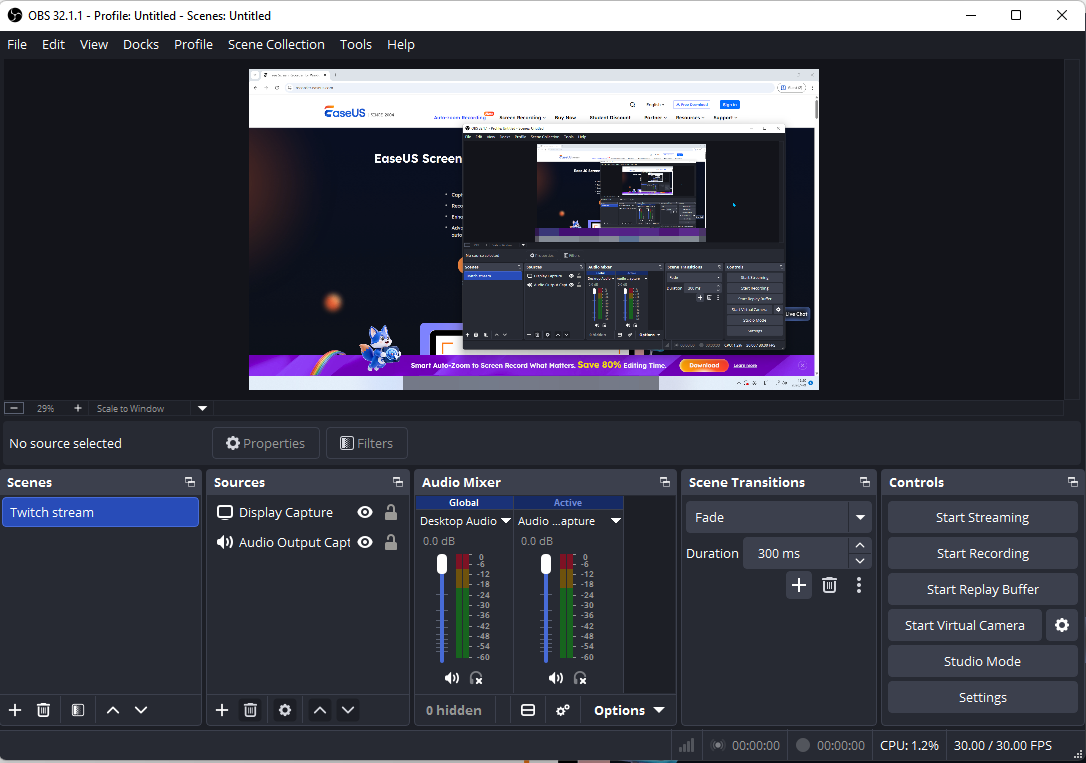
Task: Lock the Audio Output Capture source
Action: tap(390, 544)
